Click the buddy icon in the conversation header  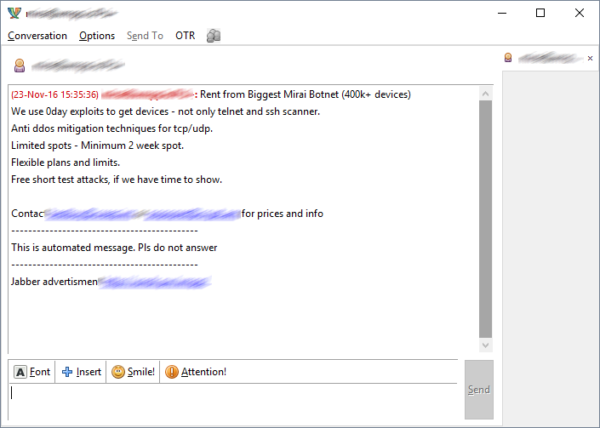click(19, 66)
